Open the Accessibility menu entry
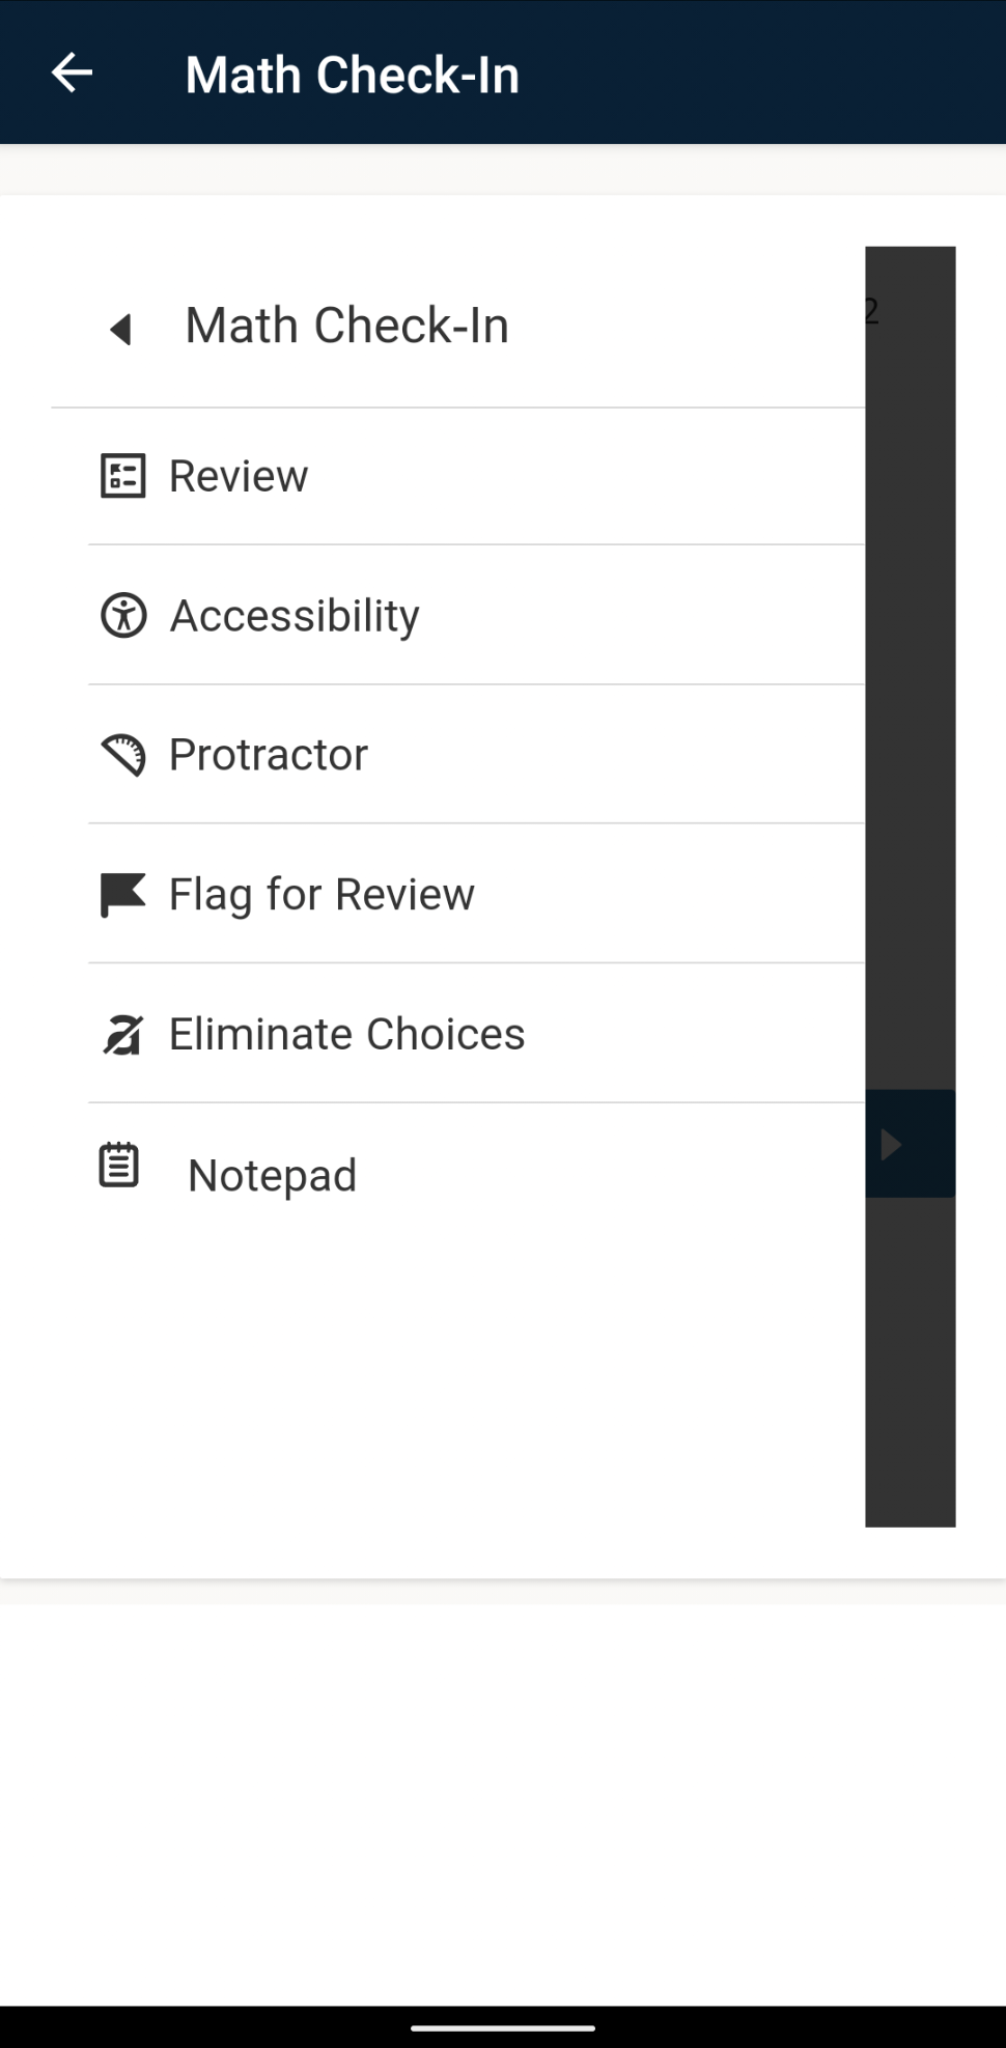 coord(294,616)
